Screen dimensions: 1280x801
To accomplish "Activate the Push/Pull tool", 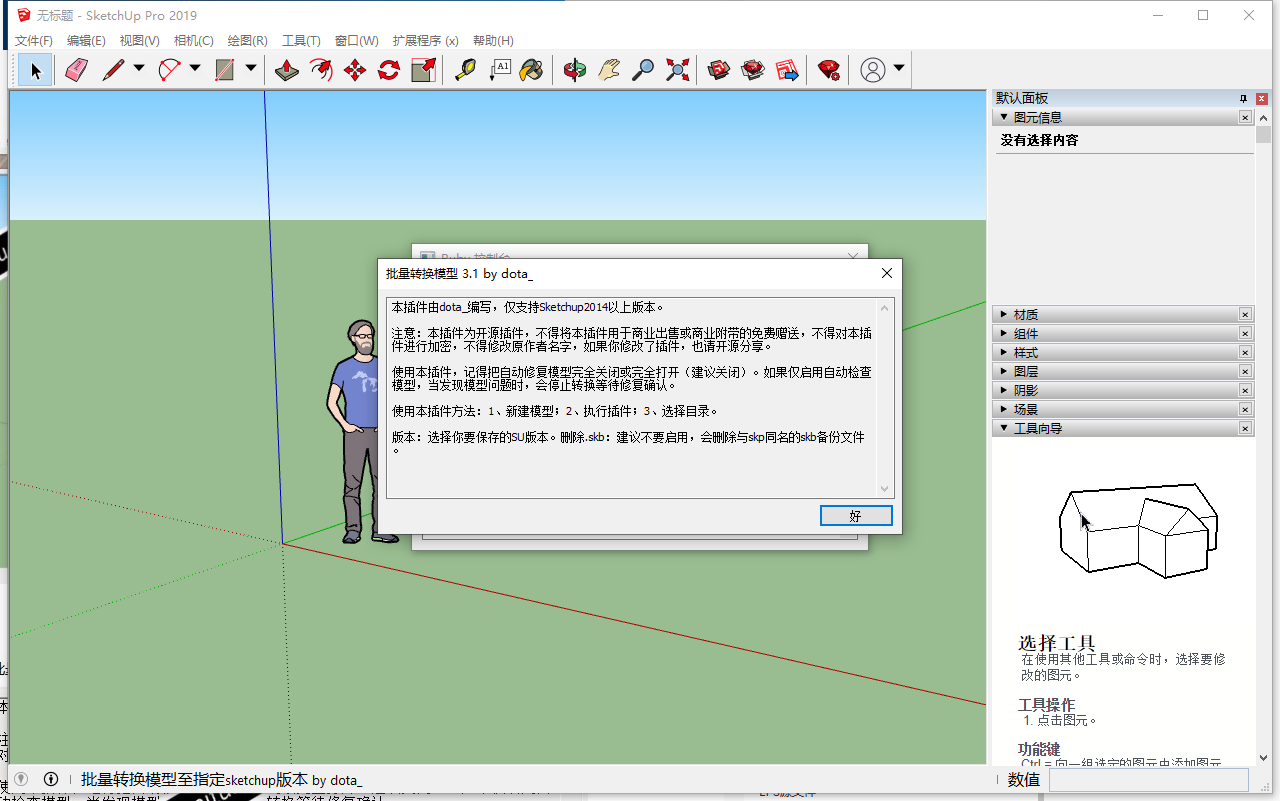I will [x=287, y=70].
